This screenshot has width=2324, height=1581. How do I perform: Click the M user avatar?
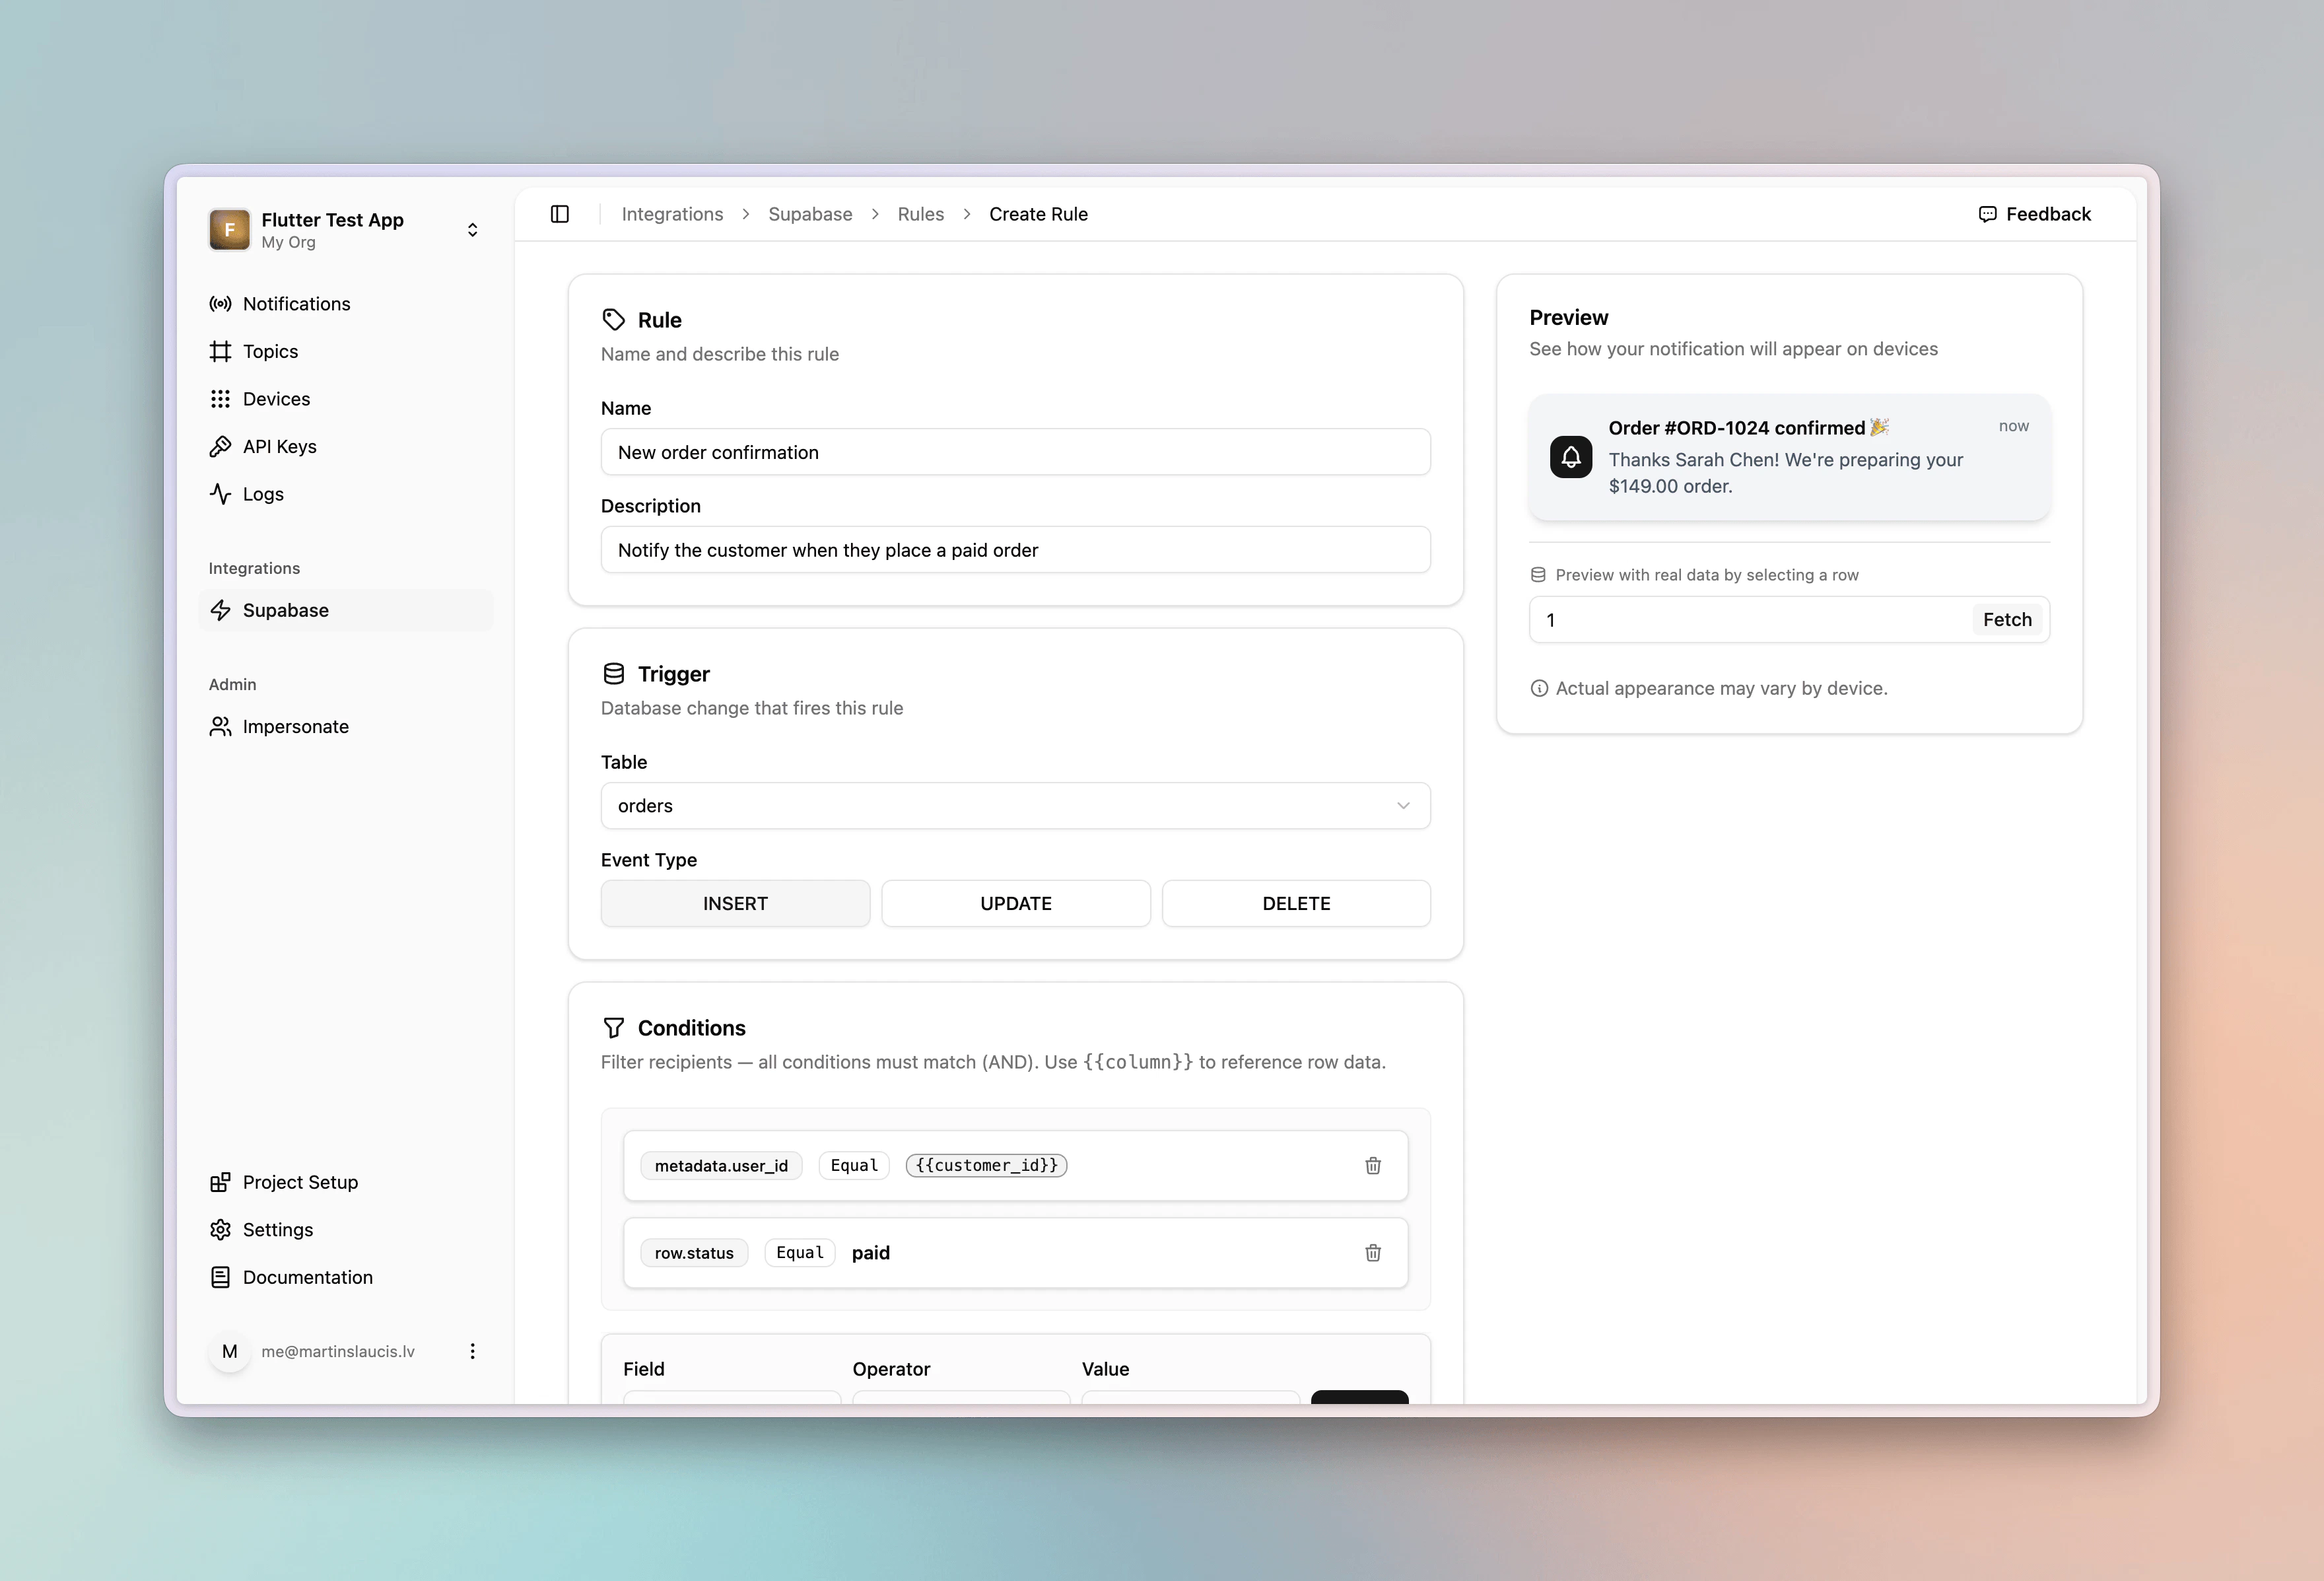(230, 1351)
